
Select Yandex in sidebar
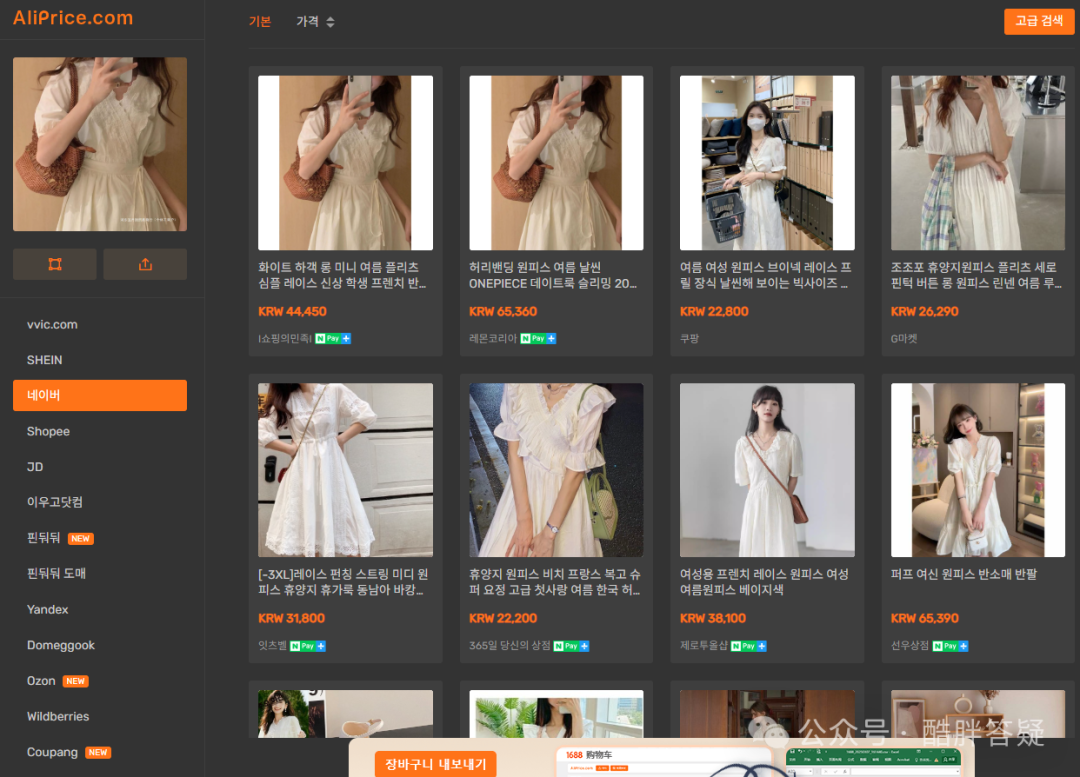(x=48, y=610)
